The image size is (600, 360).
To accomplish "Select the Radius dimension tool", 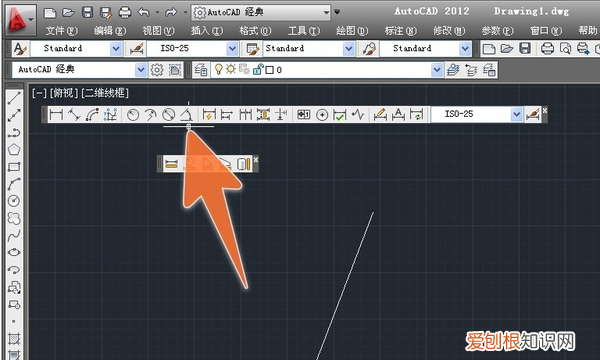I will point(133,114).
